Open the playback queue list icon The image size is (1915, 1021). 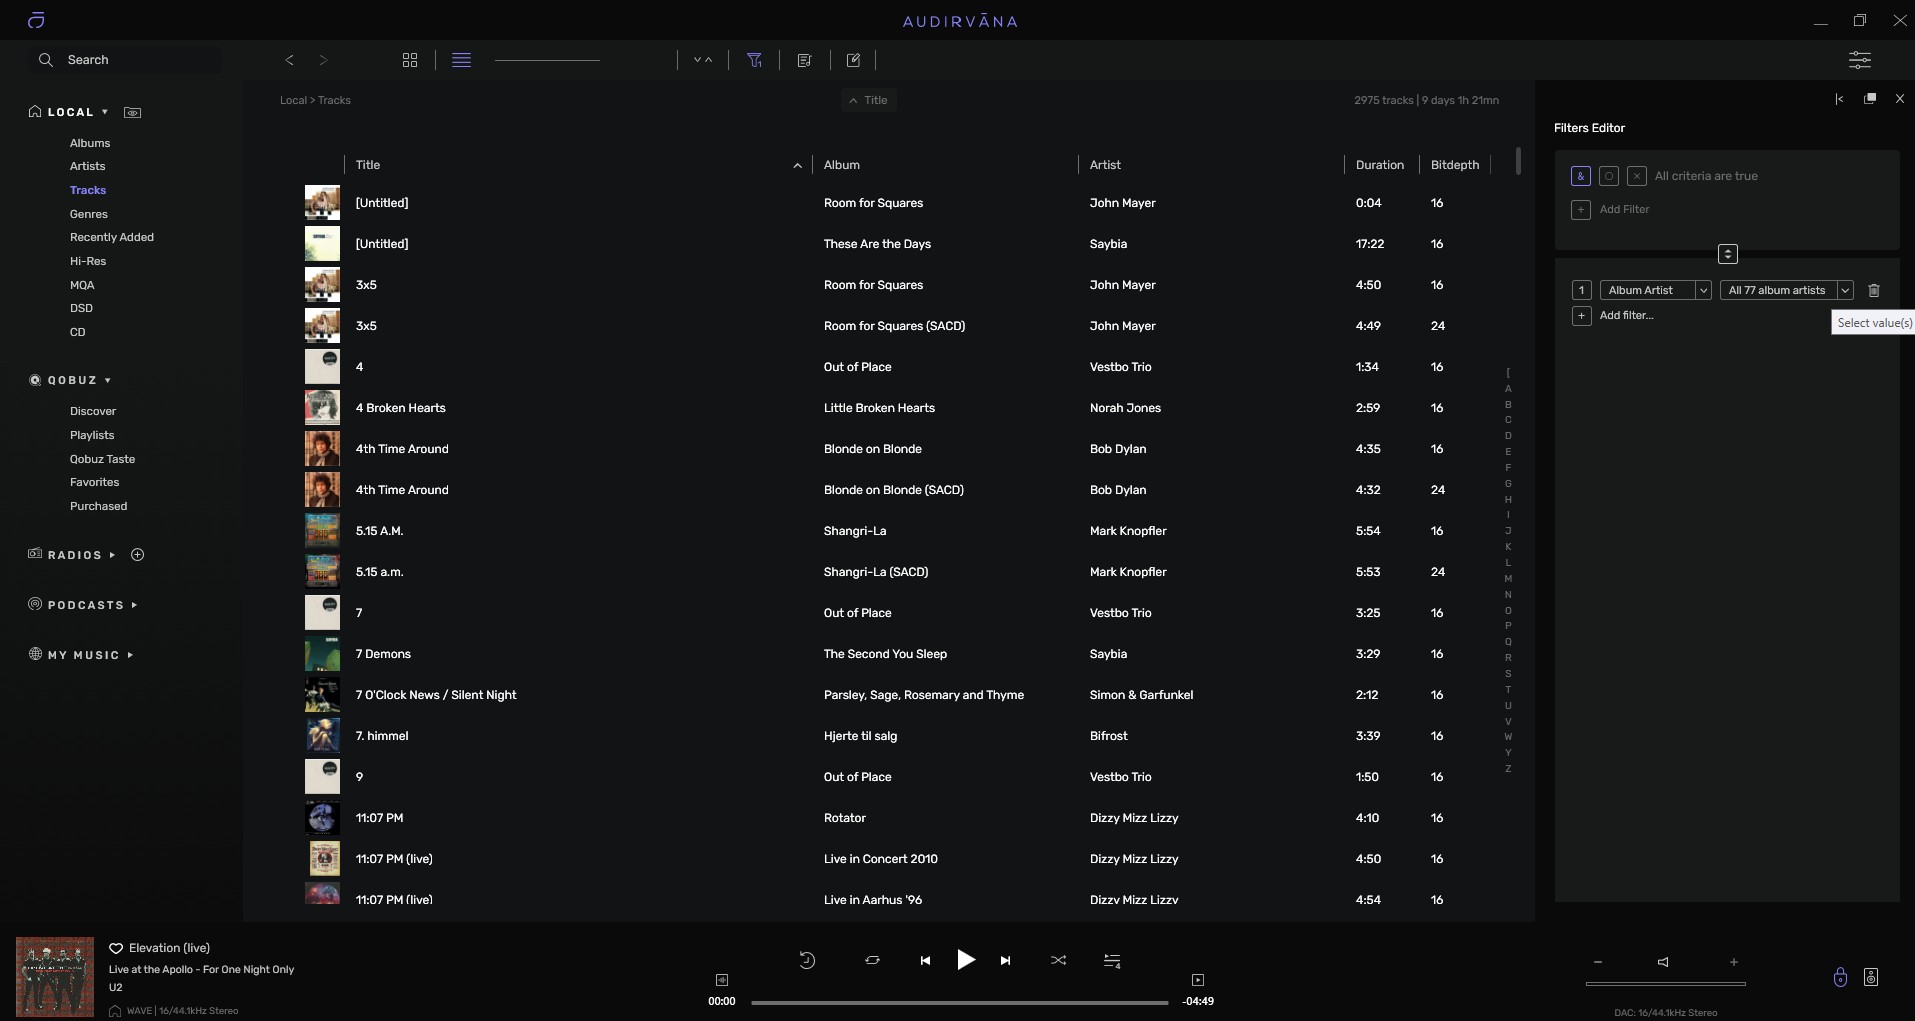click(1112, 960)
